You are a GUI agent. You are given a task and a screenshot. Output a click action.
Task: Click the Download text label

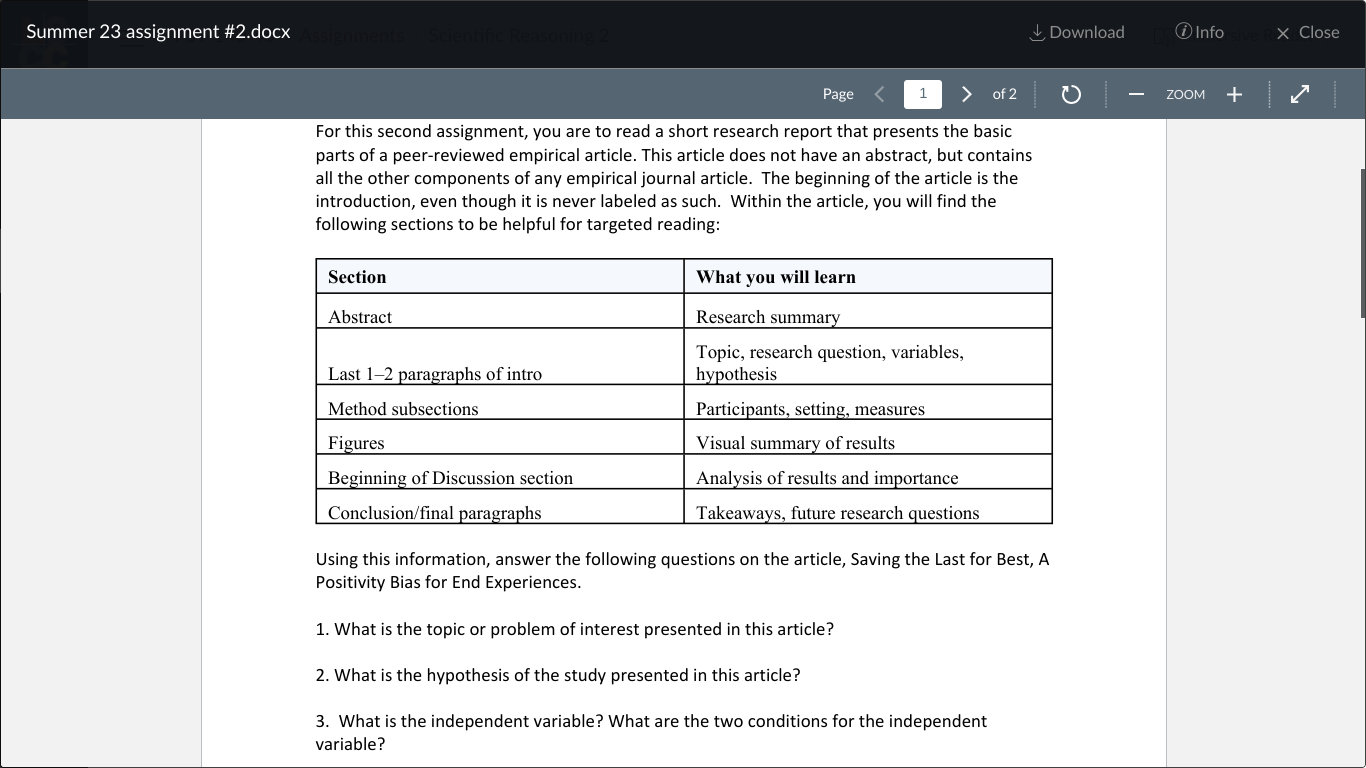(1087, 31)
